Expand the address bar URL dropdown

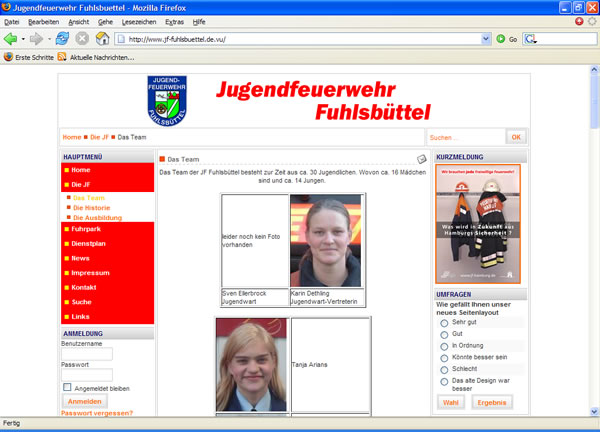[x=485, y=39]
